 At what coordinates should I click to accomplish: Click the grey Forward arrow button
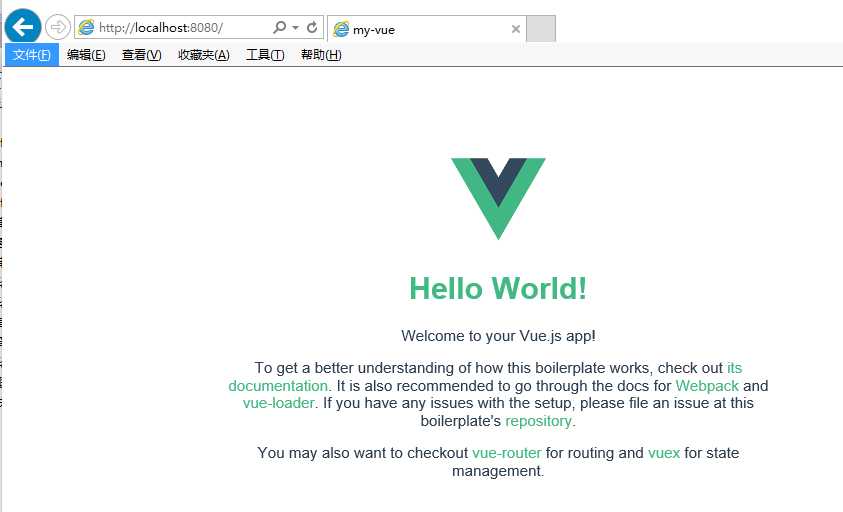point(58,27)
